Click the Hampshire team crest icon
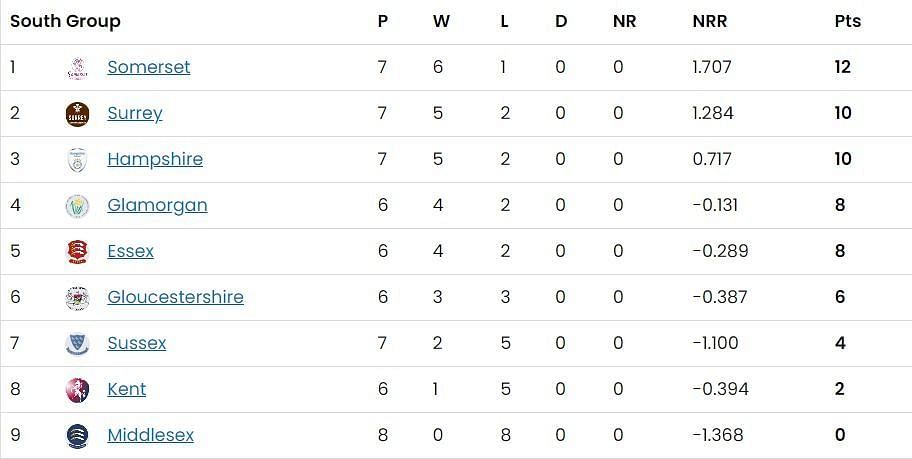This screenshot has height=459, width=912. [x=77, y=160]
